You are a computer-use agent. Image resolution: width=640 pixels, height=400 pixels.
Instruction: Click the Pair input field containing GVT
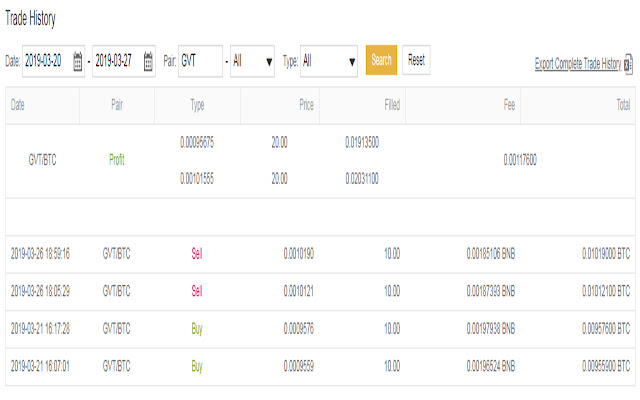(x=200, y=61)
